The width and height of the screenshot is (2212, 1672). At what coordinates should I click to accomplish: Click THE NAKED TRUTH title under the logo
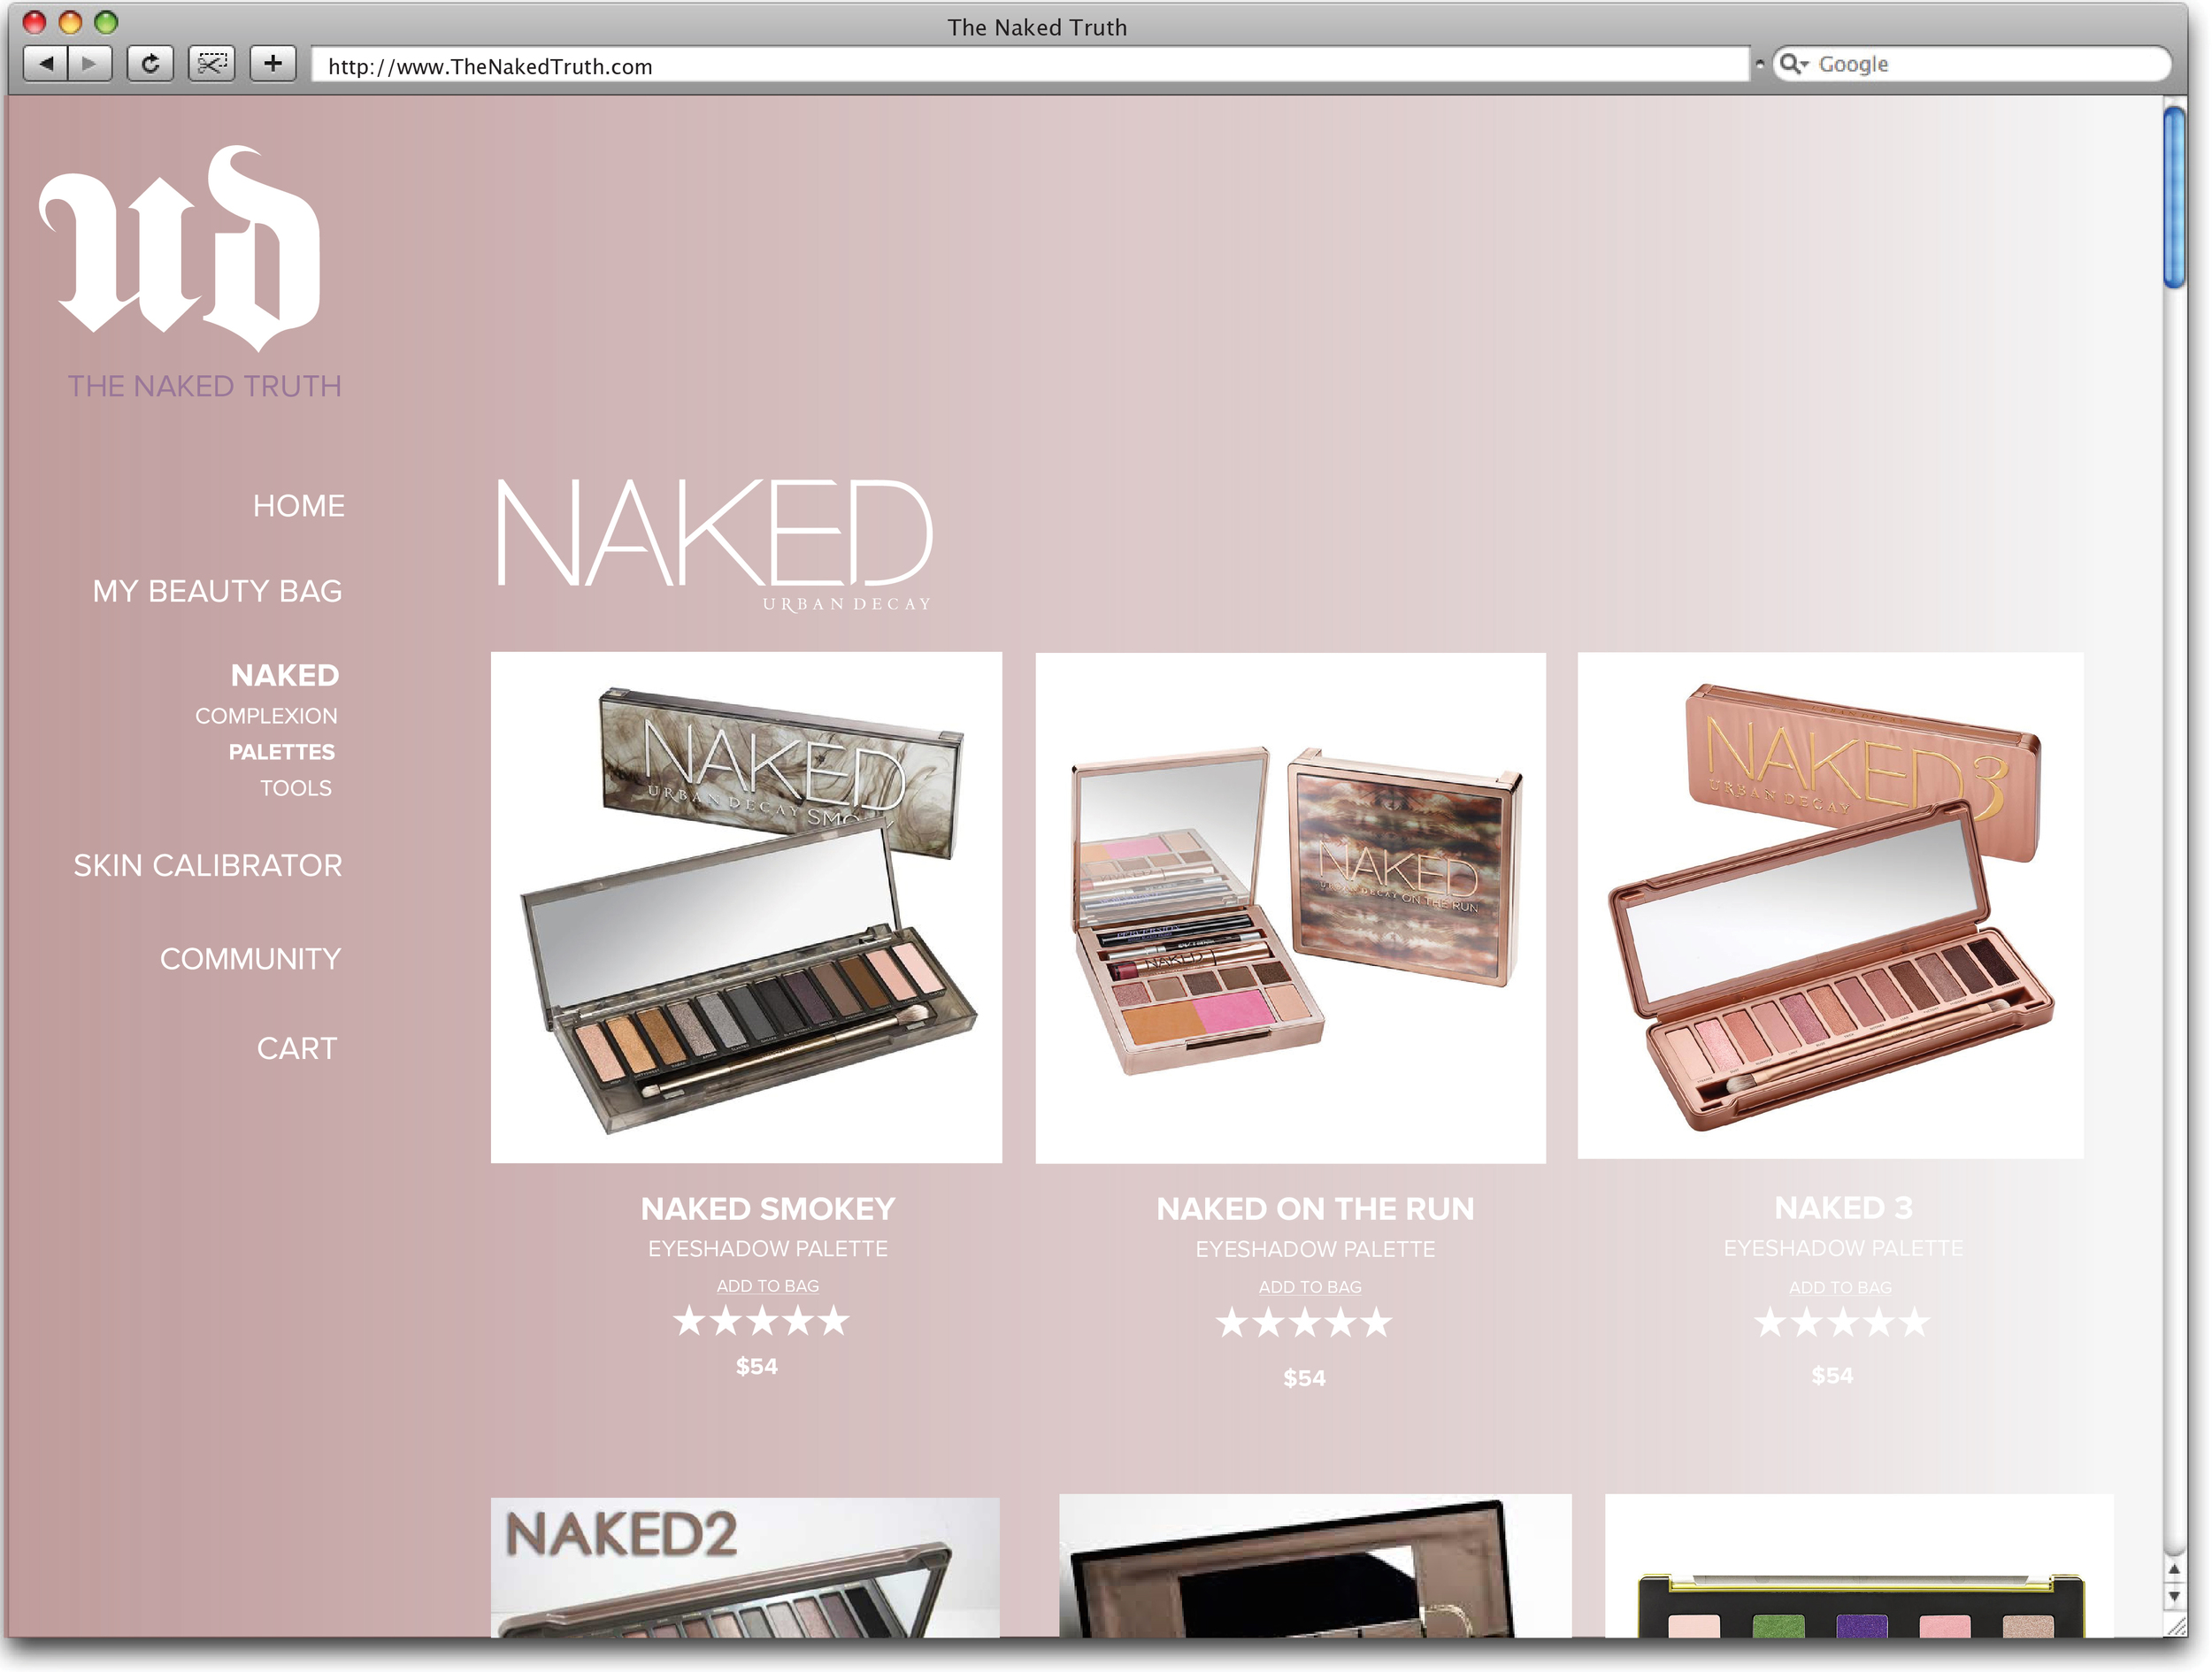point(204,386)
